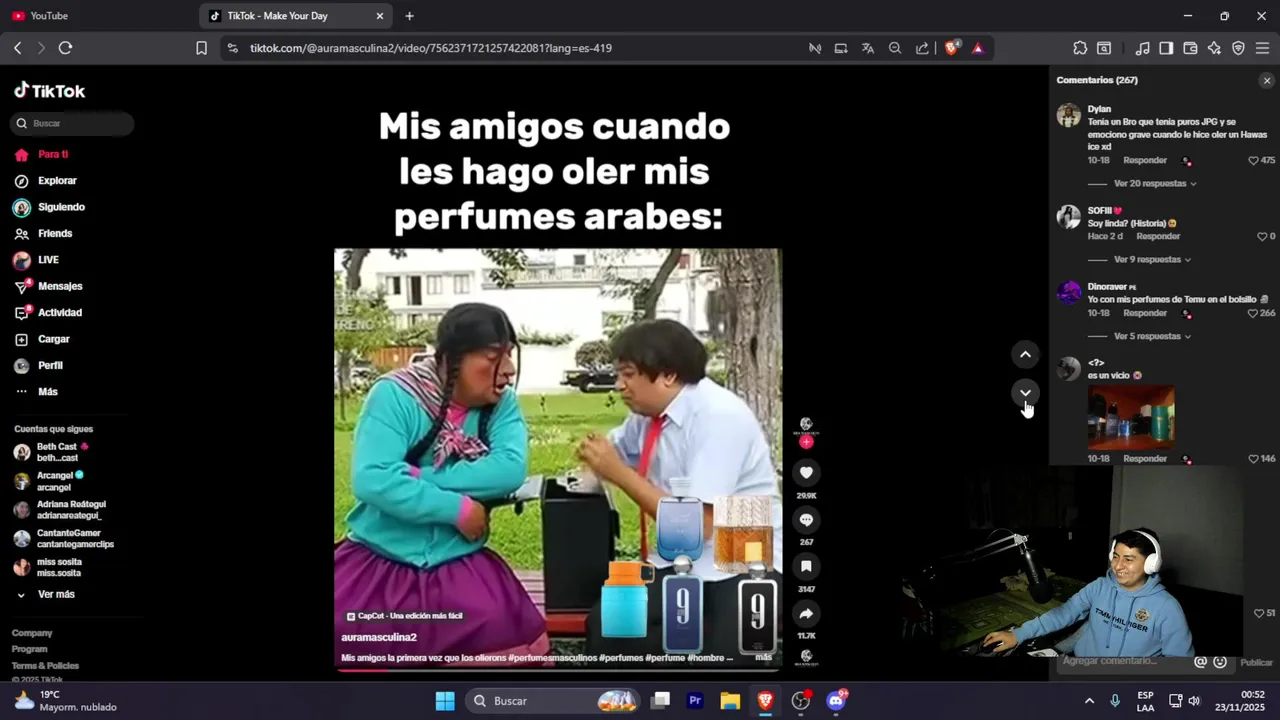Close the Comentarios panel
Image resolution: width=1280 pixels, height=720 pixels.
point(1267,80)
